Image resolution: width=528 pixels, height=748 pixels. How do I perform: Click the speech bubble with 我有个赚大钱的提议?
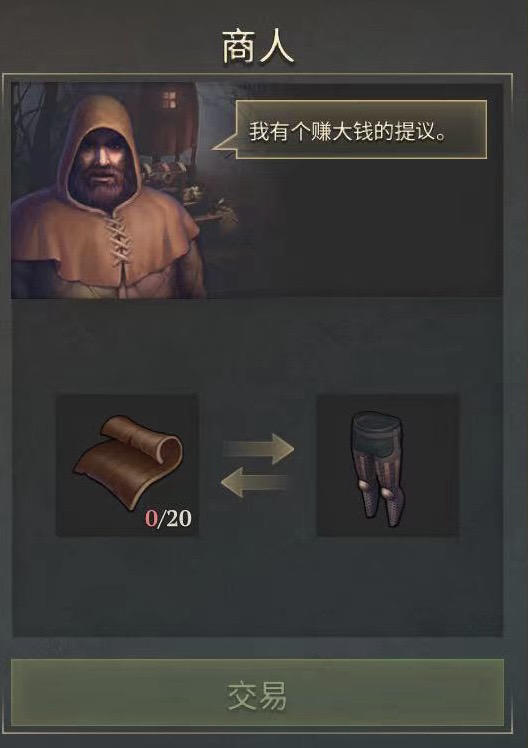[x=361, y=129]
